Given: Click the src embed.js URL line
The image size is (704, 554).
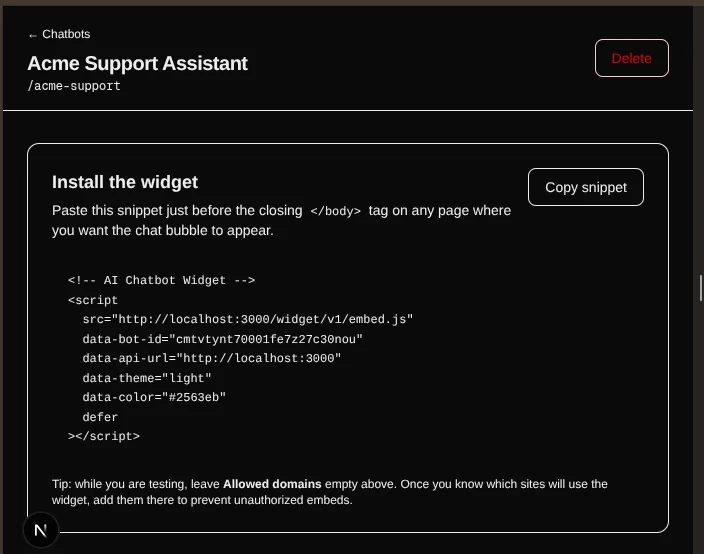Looking at the screenshot, I should (x=247, y=319).
